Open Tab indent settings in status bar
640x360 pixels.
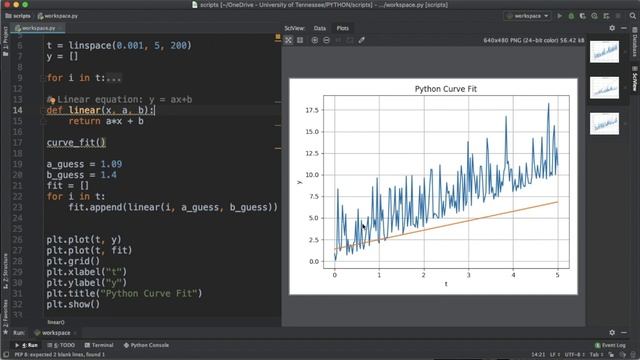pyautogui.click(x=596, y=354)
